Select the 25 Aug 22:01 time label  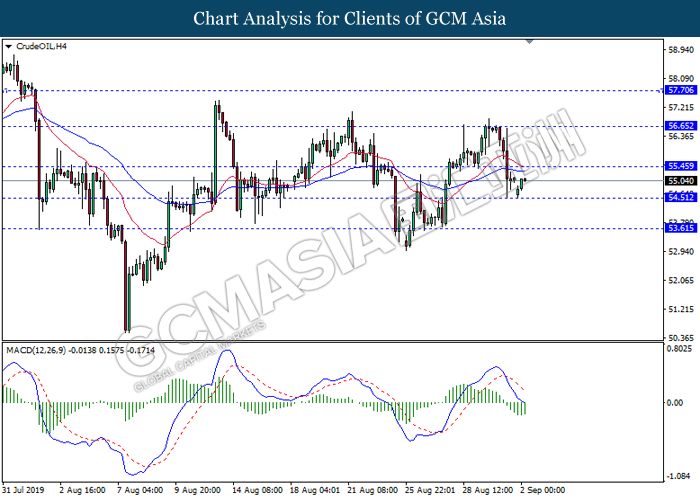click(430, 490)
